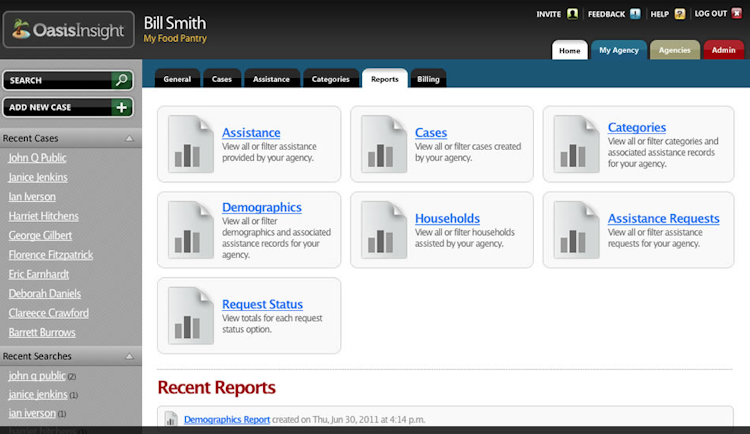The width and height of the screenshot is (750, 434).
Task: Click the Bill Smith user name
Action: 175,23
